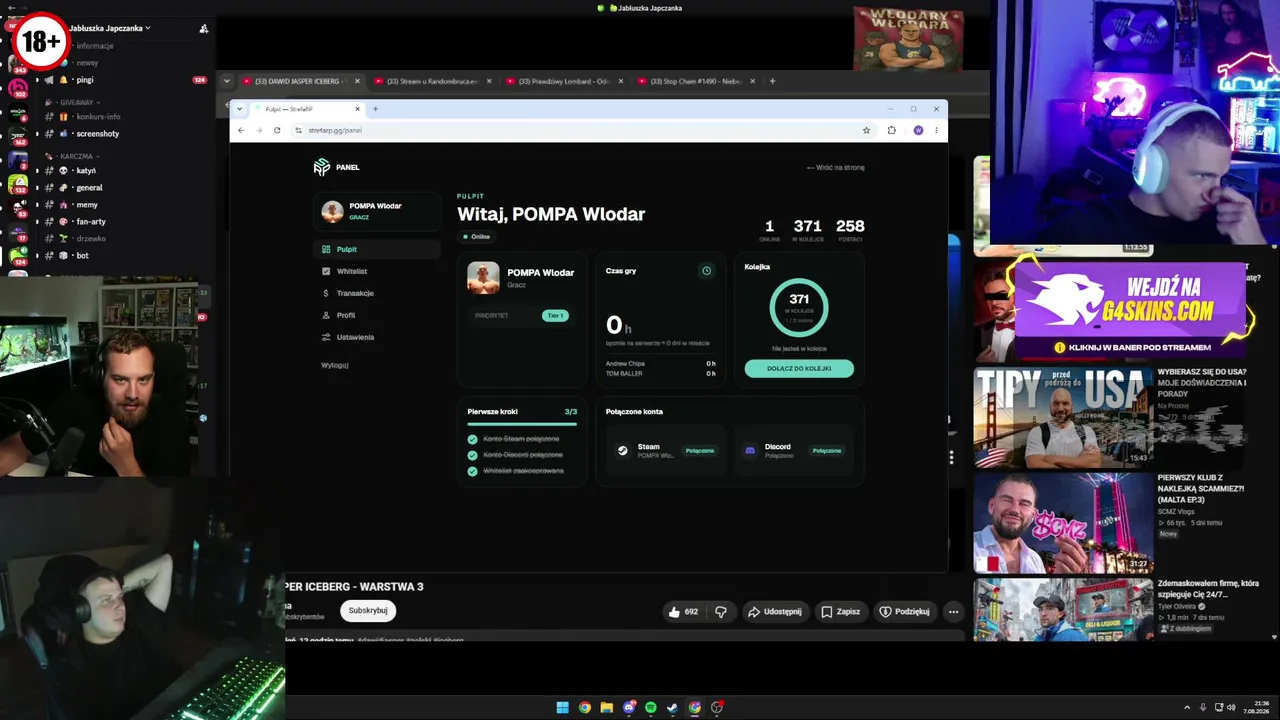Open File Explorer from the taskbar
This screenshot has width=1280, height=720.
[607, 708]
